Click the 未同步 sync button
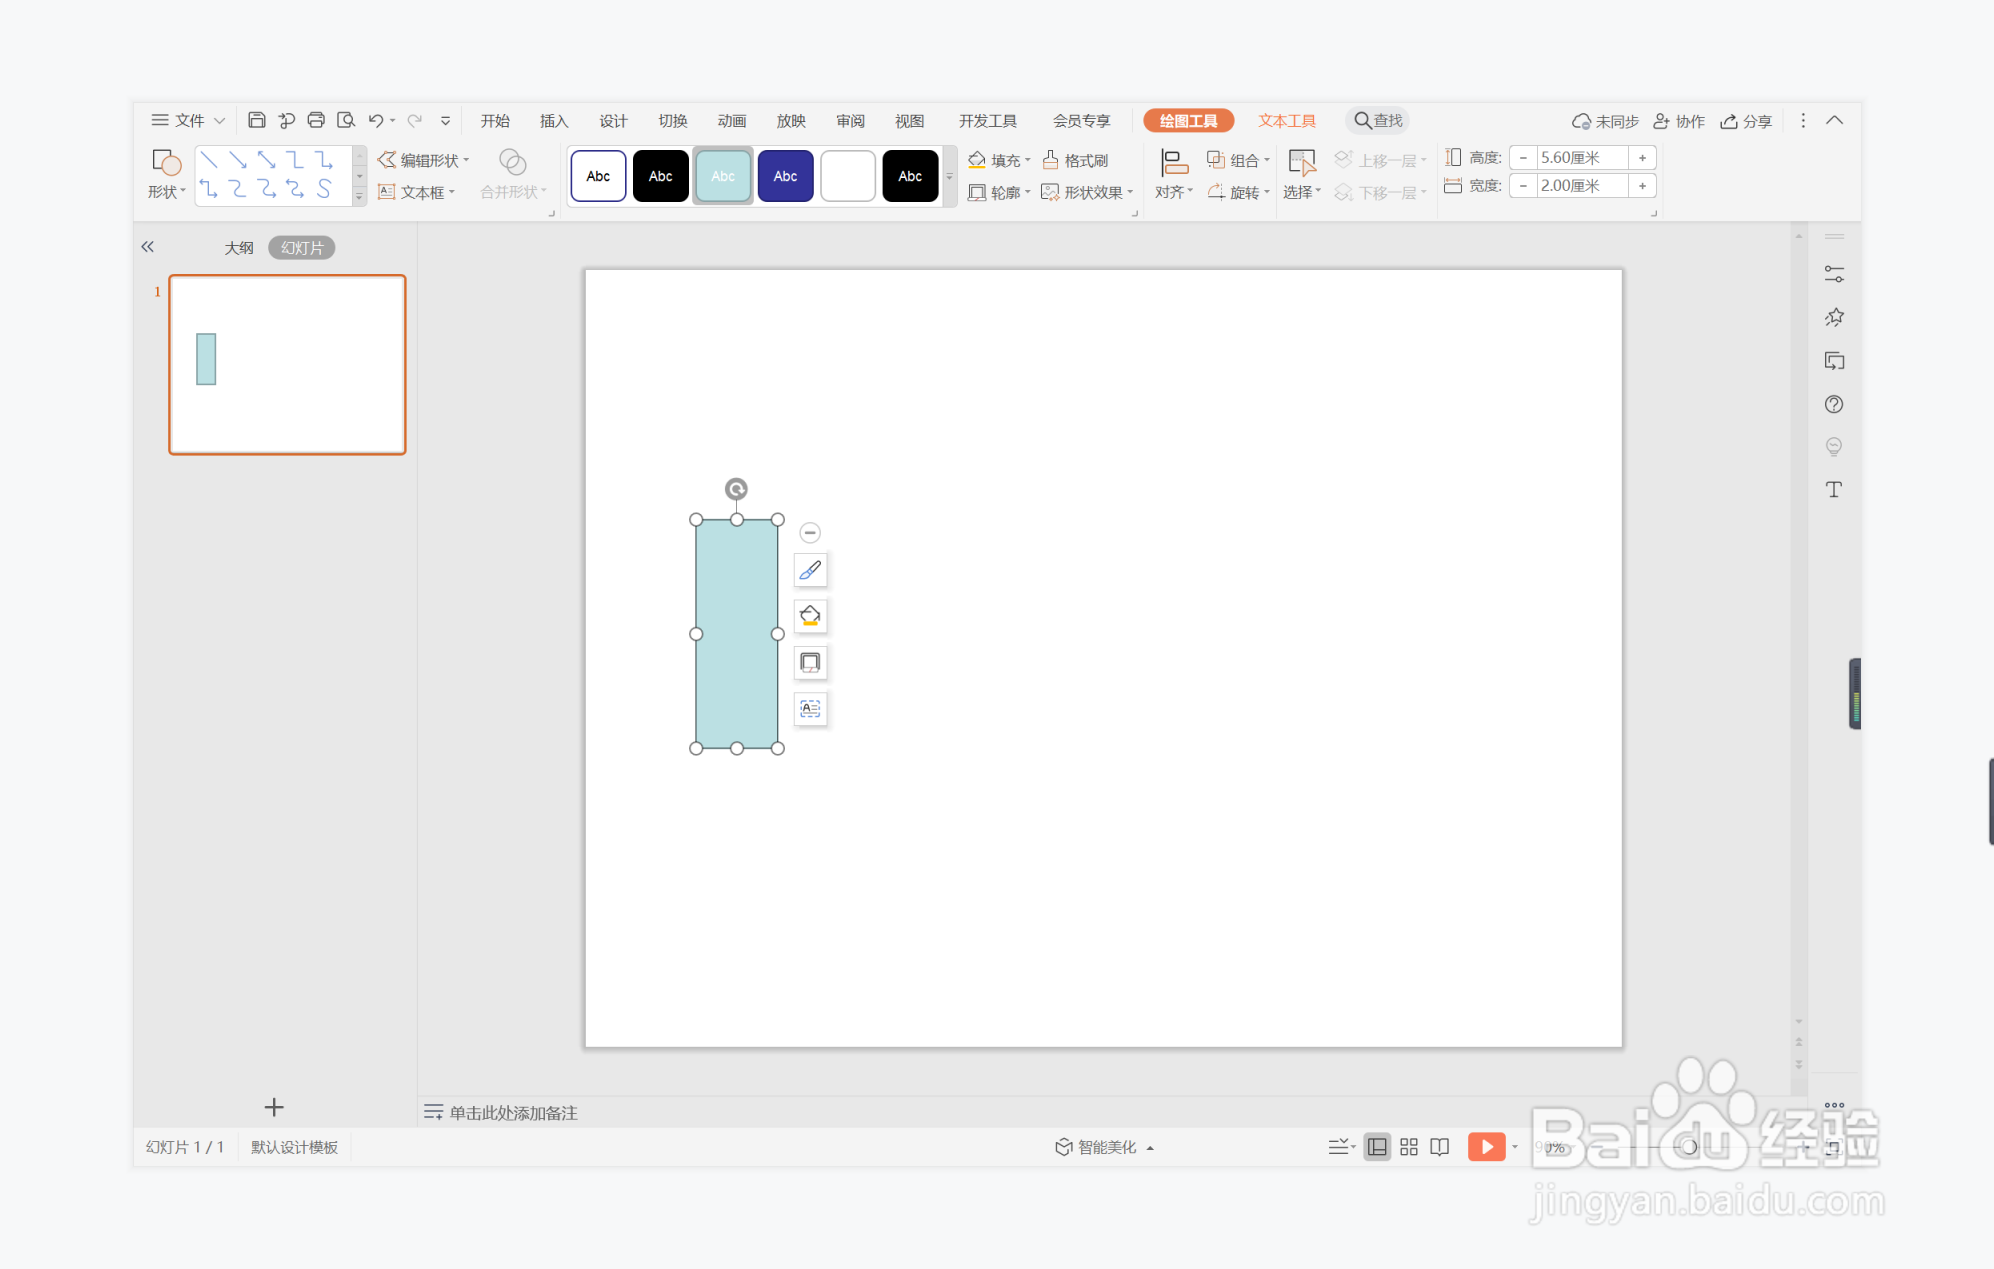This screenshot has width=1994, height=1269. tap(1605, 121)
